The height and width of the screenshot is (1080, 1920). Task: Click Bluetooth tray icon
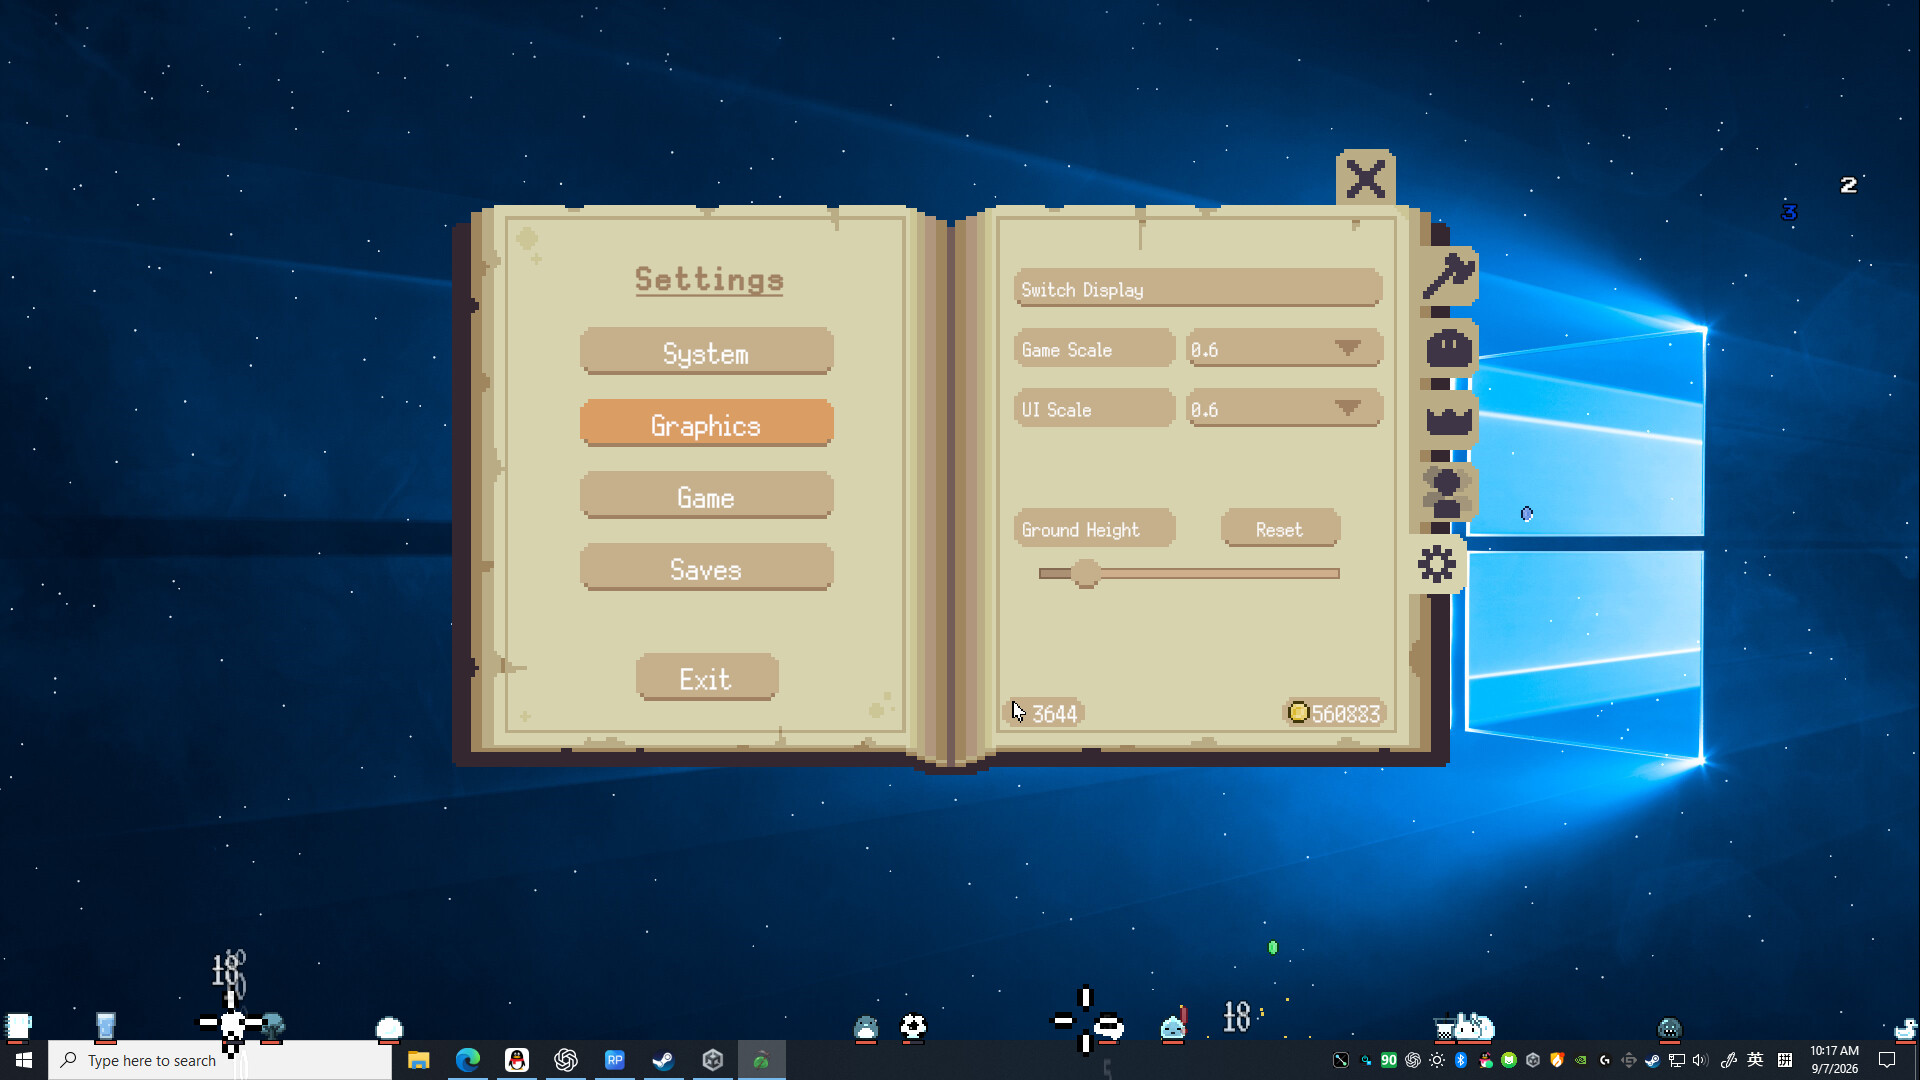1461,1060
